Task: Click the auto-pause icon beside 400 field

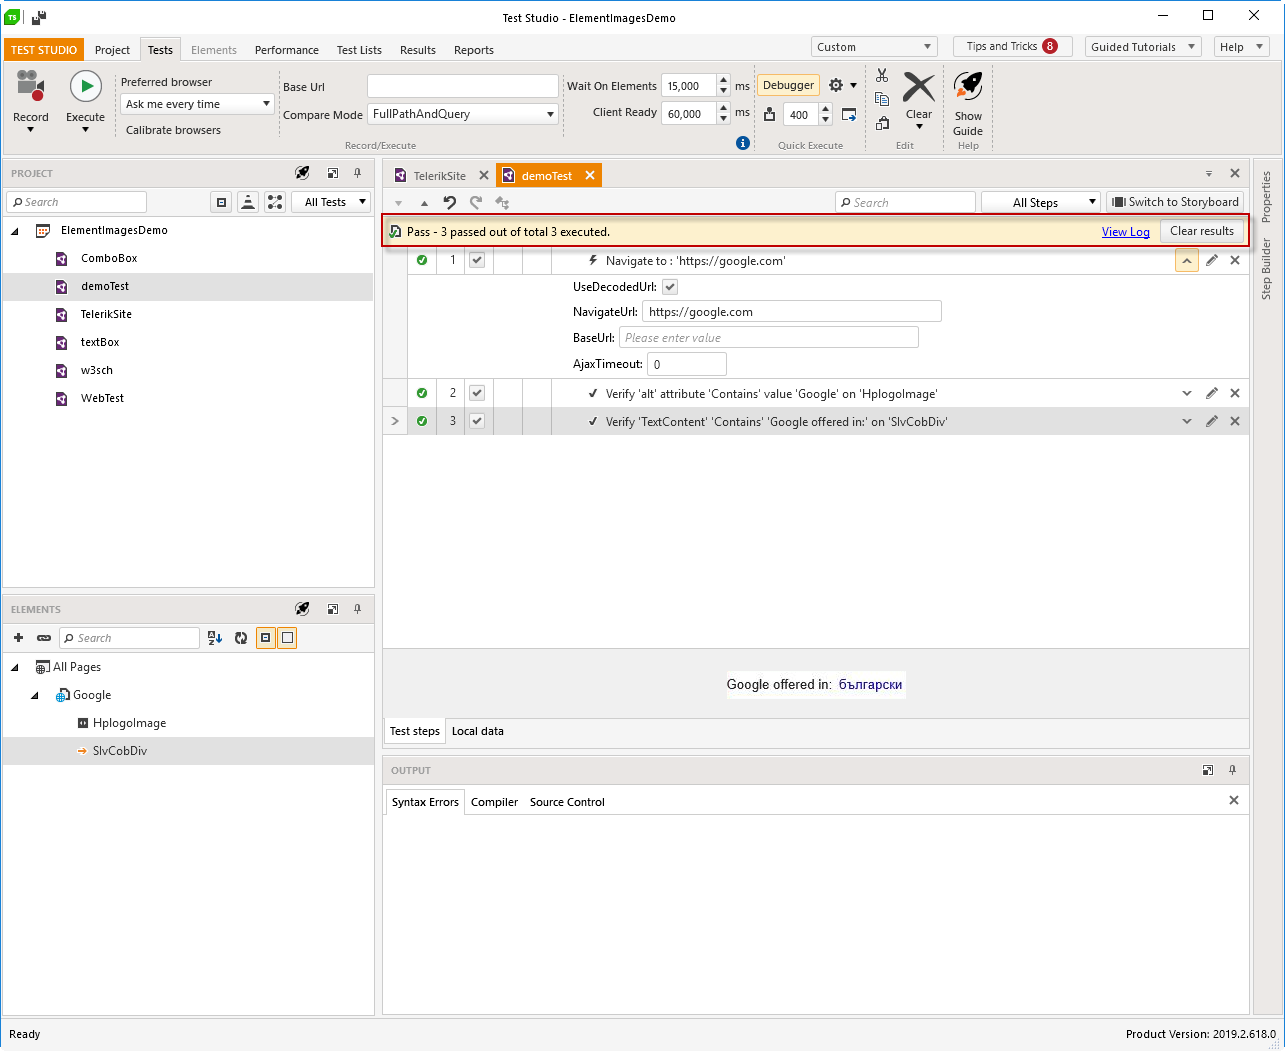Action: click(x=769, y=114)
